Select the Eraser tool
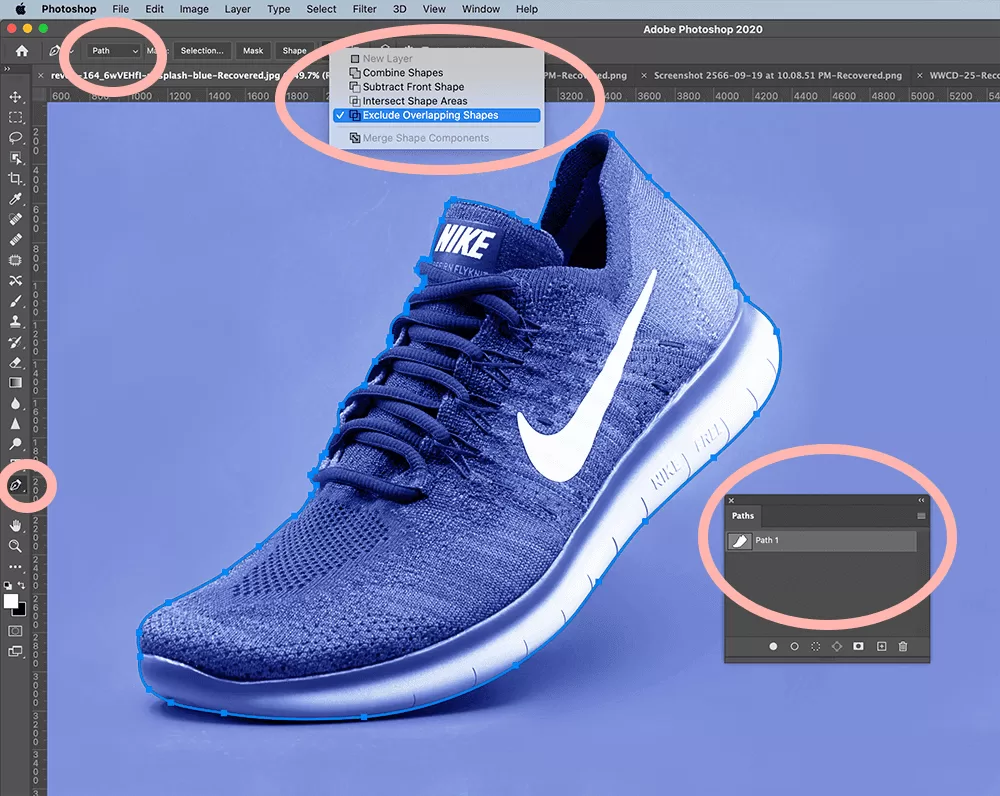Image resolution: width=1000 pixels, height=796 pixels. coord(15,362)
